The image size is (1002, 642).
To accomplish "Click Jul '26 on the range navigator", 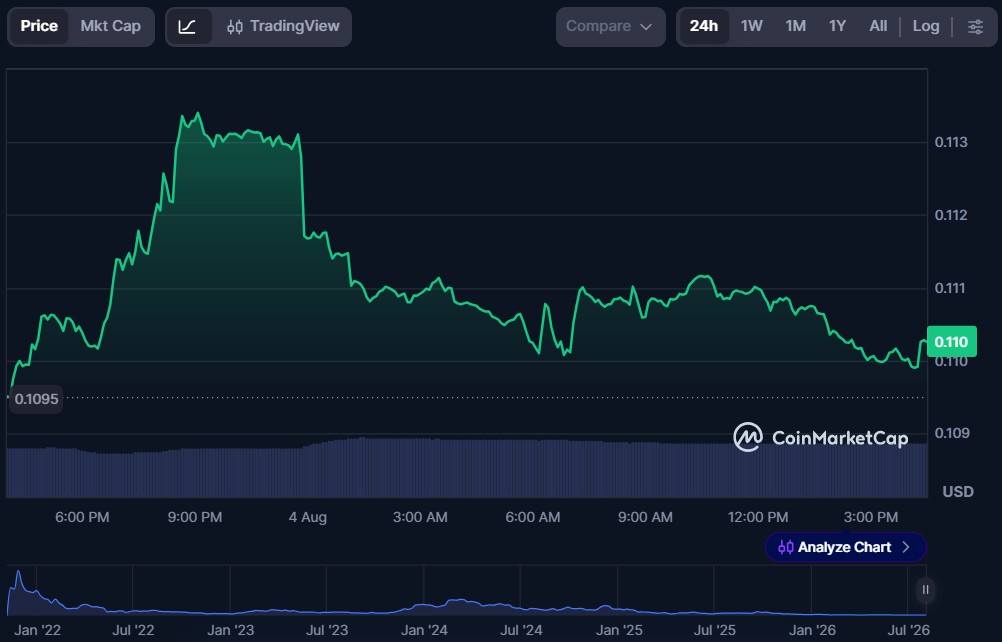I will pyautogui.click(x=908, y=631).
